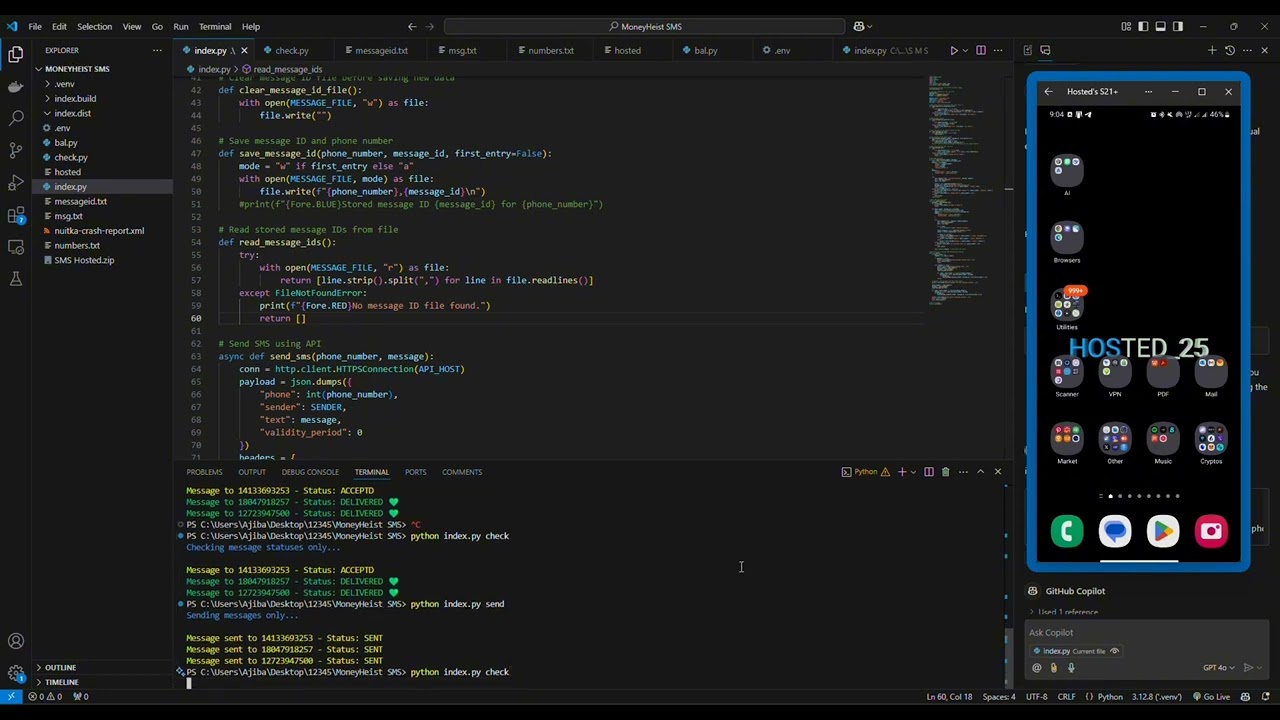
Task: Expand the index.build folder
Action: pyautogui.click(x=75, y=98)
